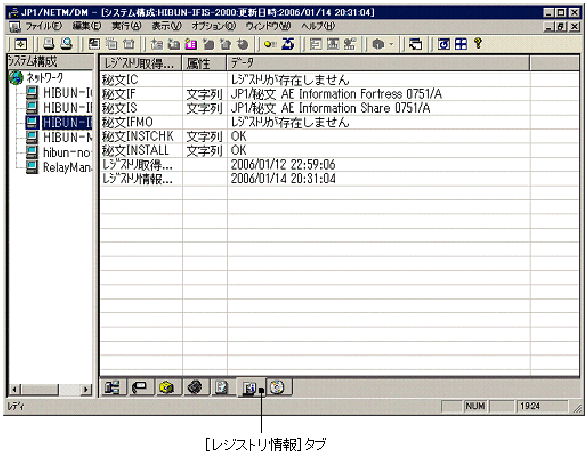Select the 秘文IC row
This screenshot has width=587, height=461.
click(x=339, y=79)
